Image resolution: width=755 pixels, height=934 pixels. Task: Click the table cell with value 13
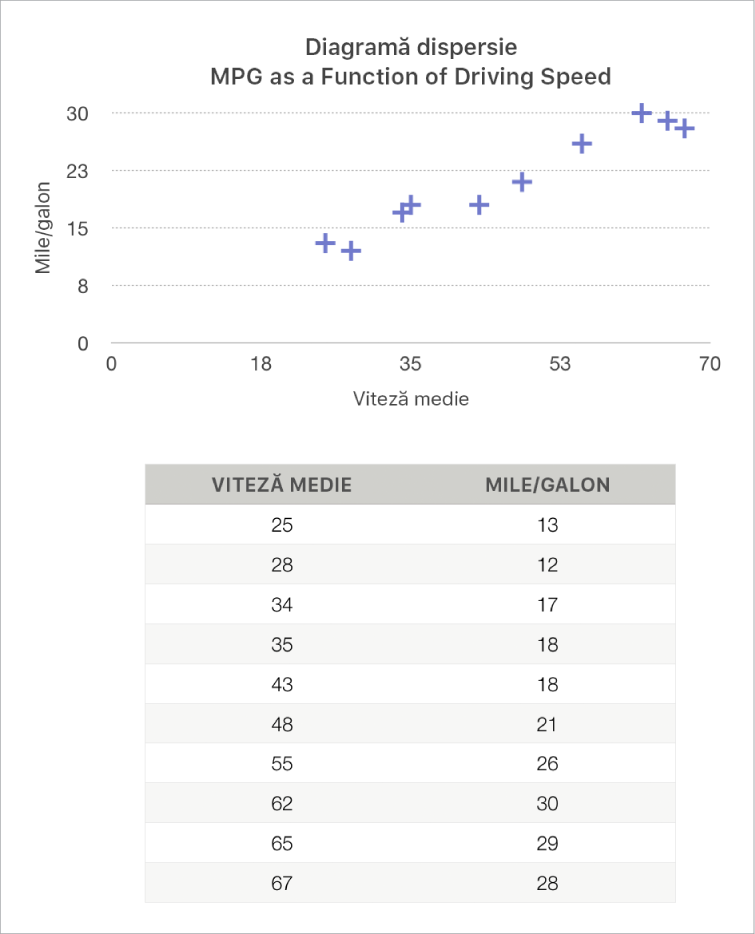[x=547, y=525]
